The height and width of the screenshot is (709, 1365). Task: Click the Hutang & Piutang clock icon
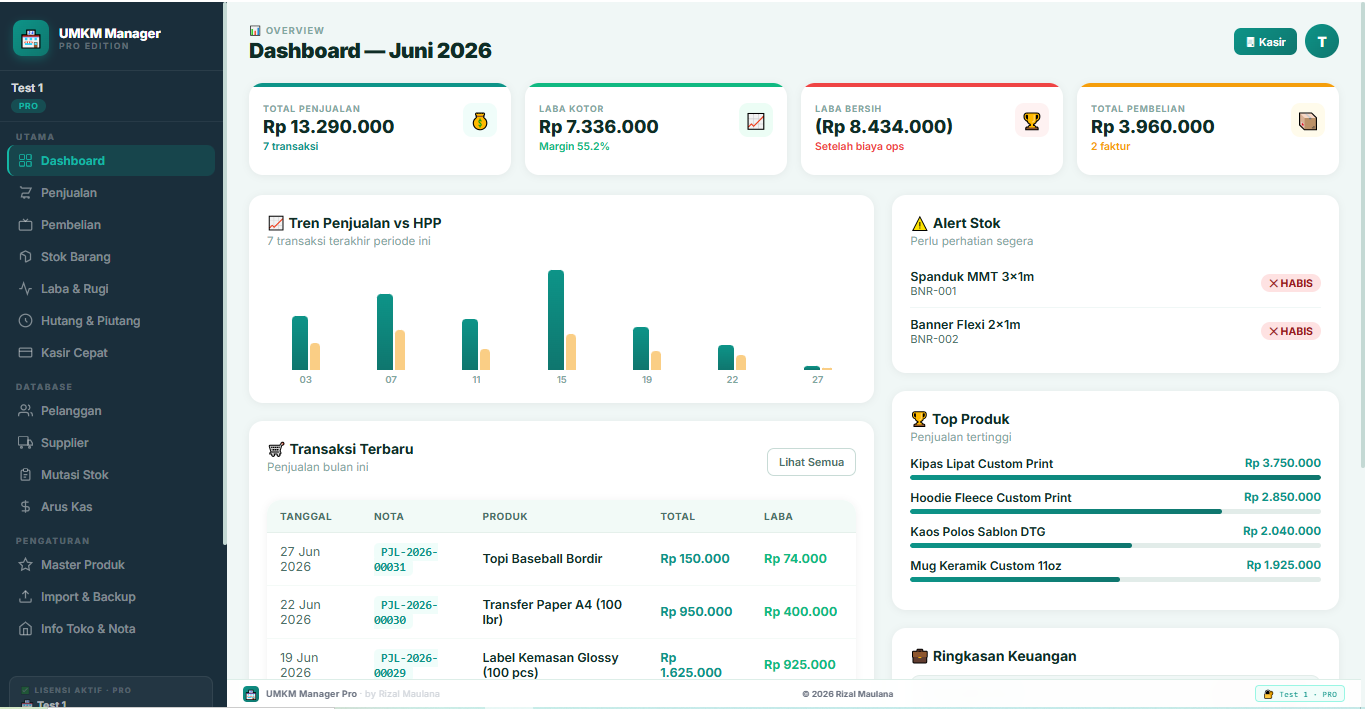click(x=26, y=321)
